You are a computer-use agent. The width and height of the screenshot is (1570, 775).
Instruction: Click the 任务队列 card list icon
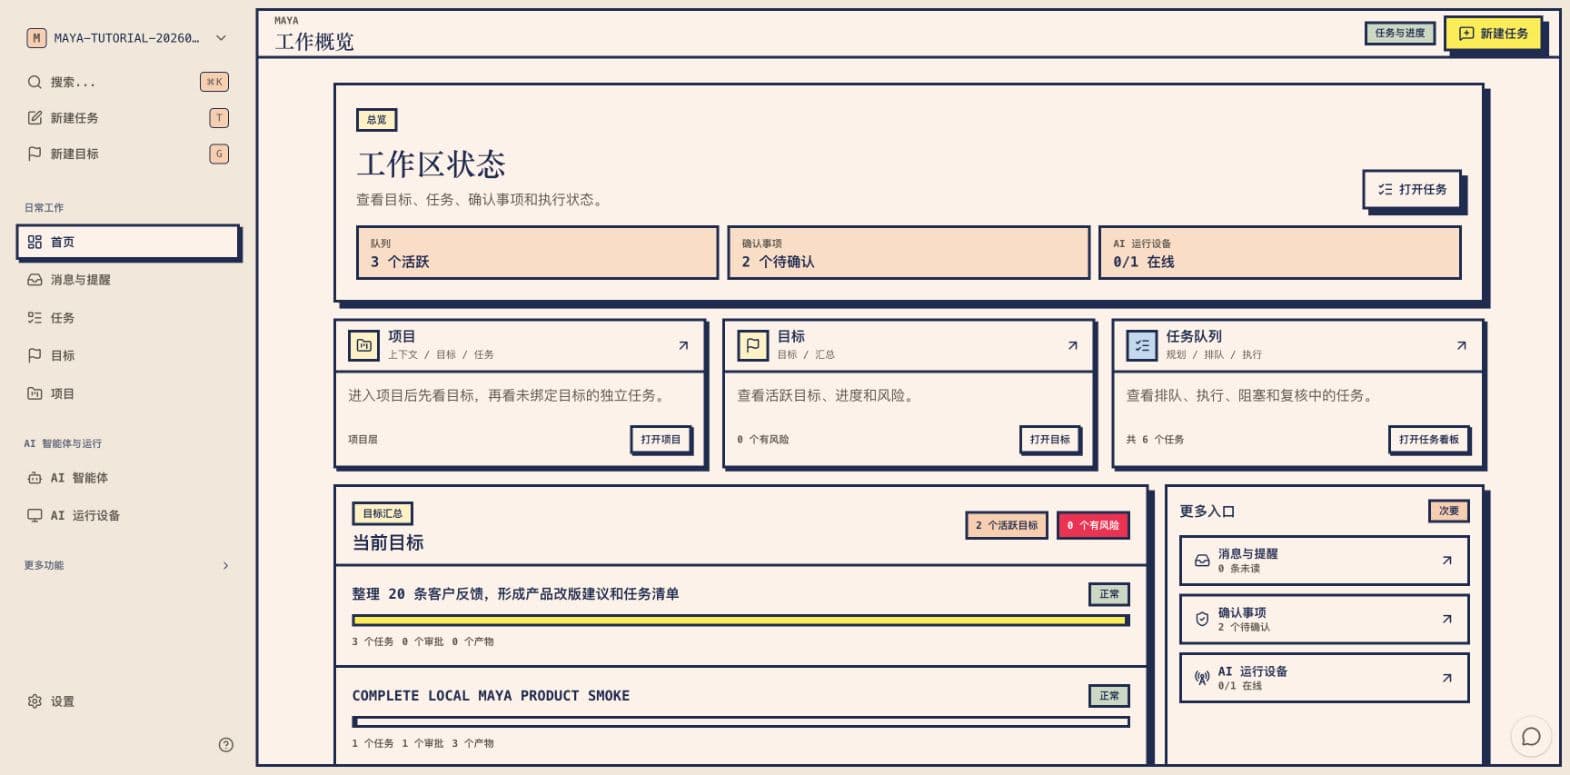[x=1142, y=345]
